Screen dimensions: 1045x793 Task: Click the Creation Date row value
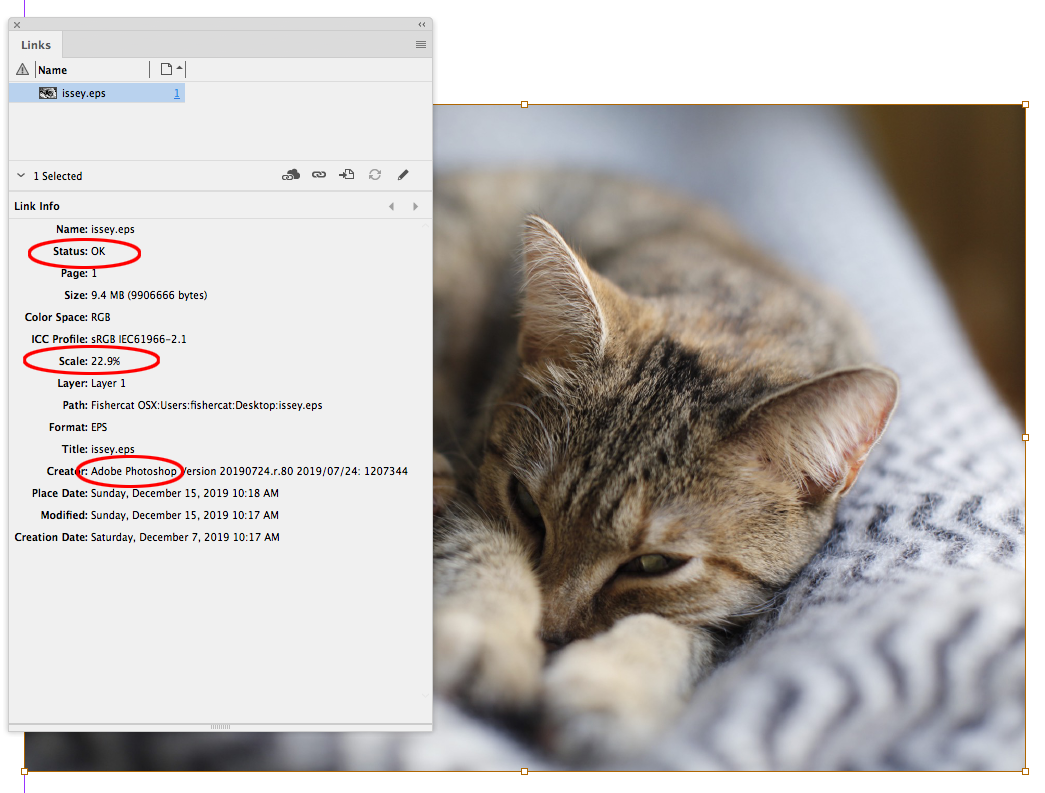(x=185, y=537)
